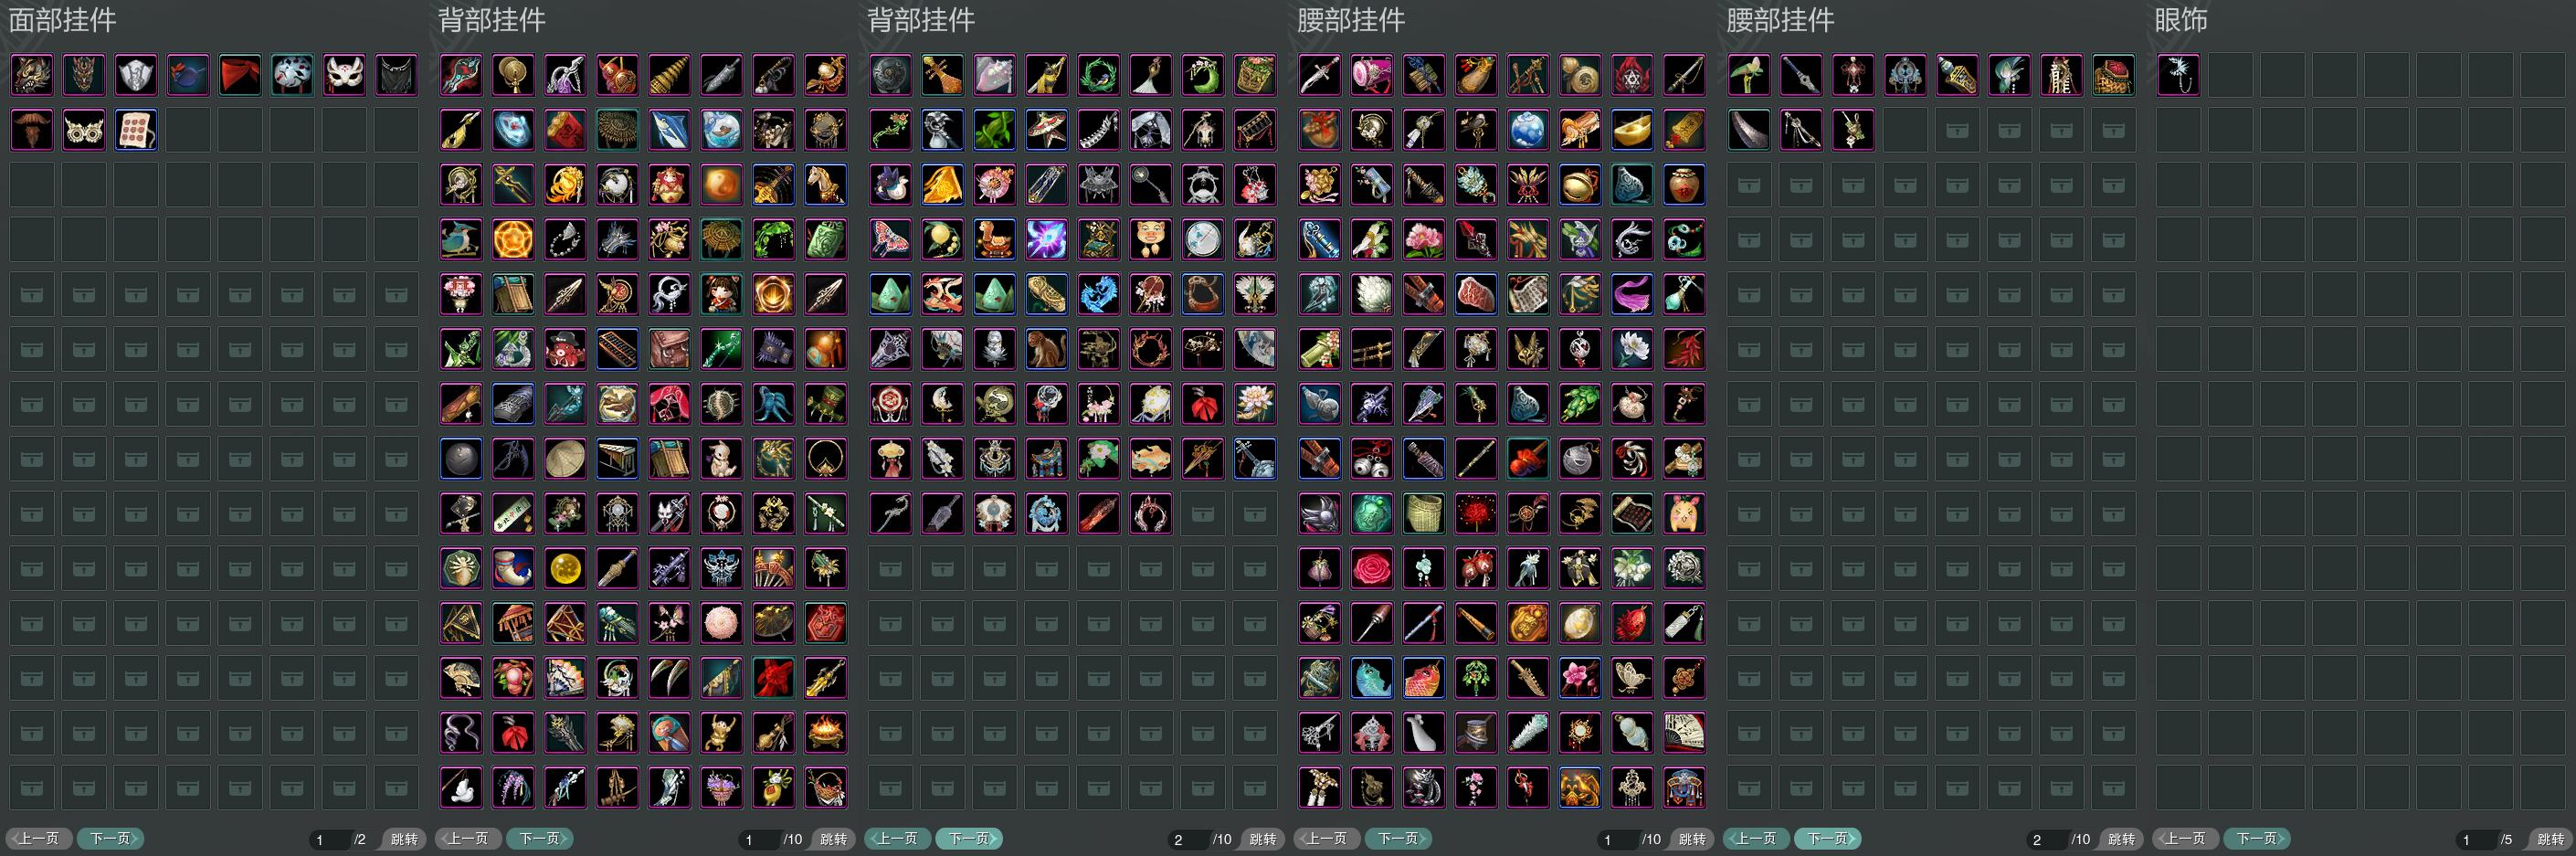This screenshot has height=856, width=2576.
Task: Select the pink peony flower waist item
Action: click(1424, 240)
